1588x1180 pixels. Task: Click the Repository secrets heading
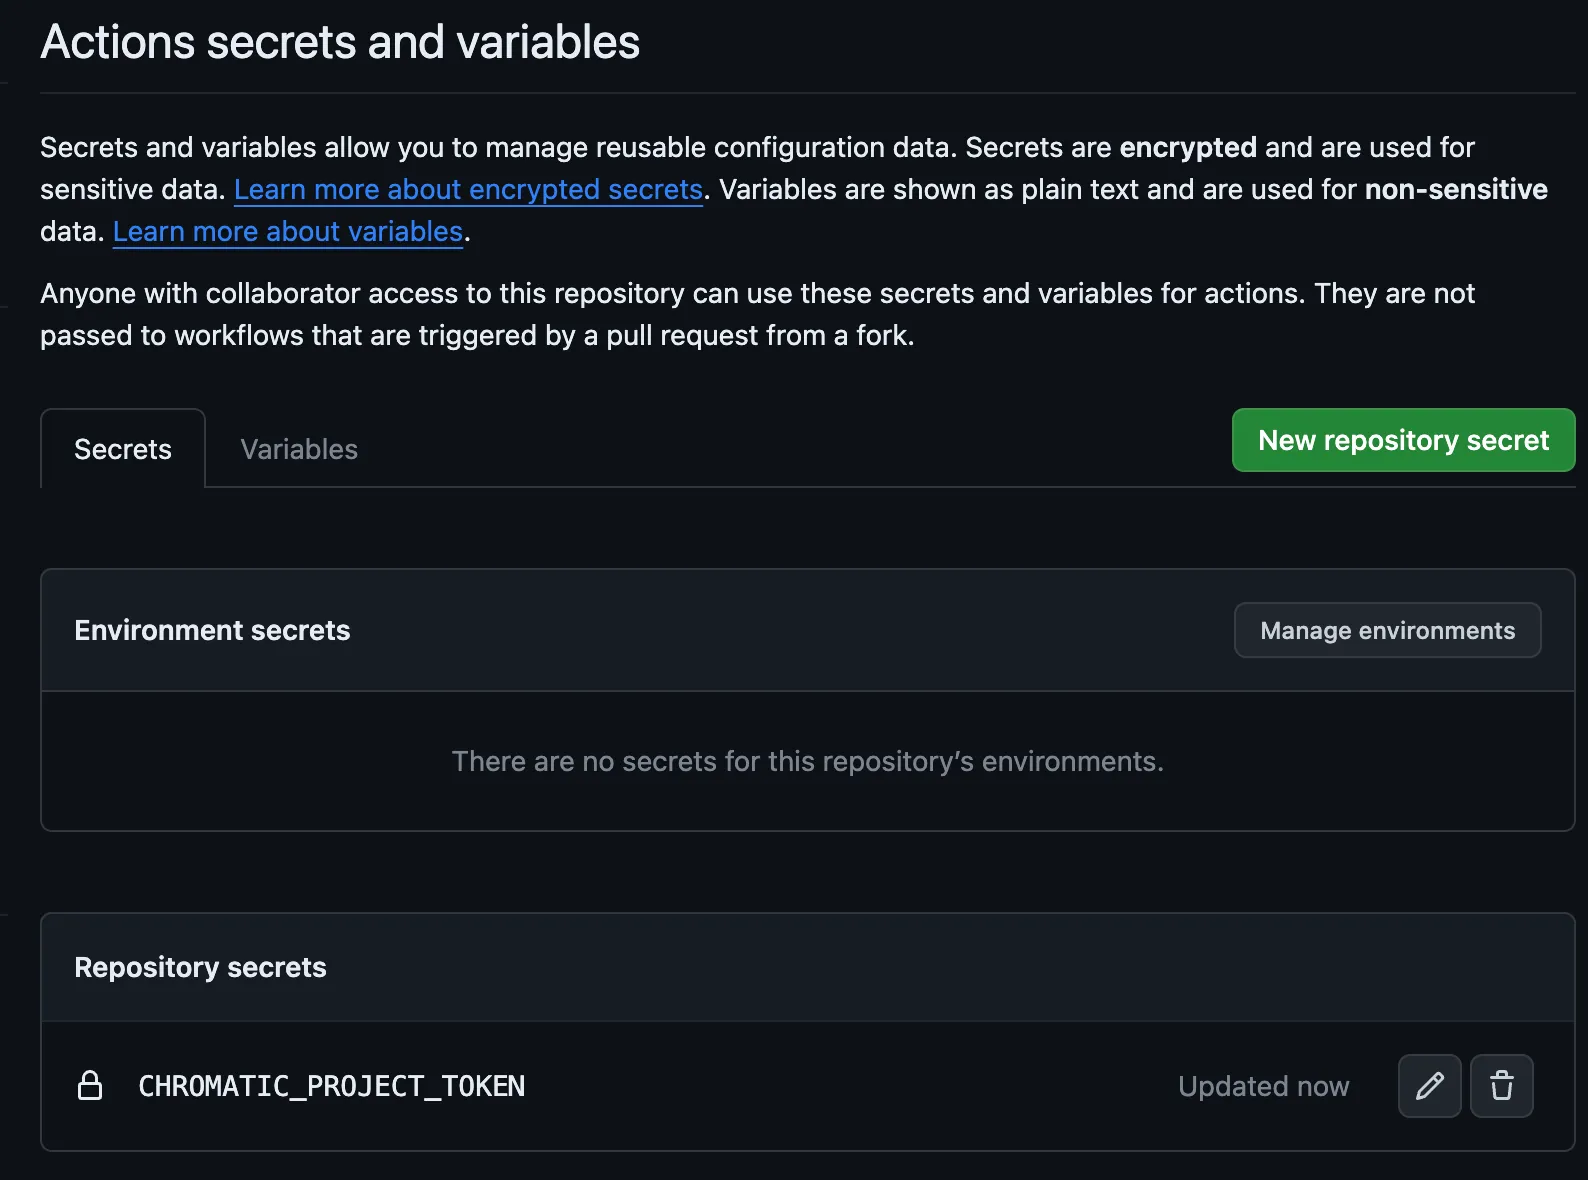(x=200, y=968)
